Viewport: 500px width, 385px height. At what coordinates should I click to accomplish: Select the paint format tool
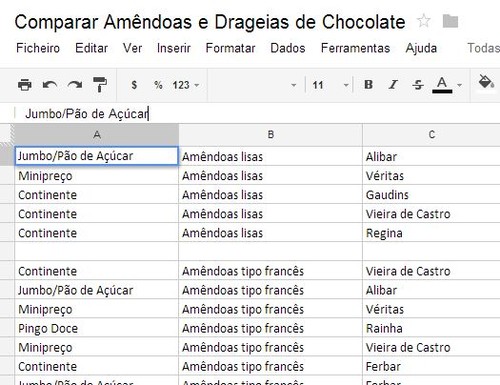point(100,85)
